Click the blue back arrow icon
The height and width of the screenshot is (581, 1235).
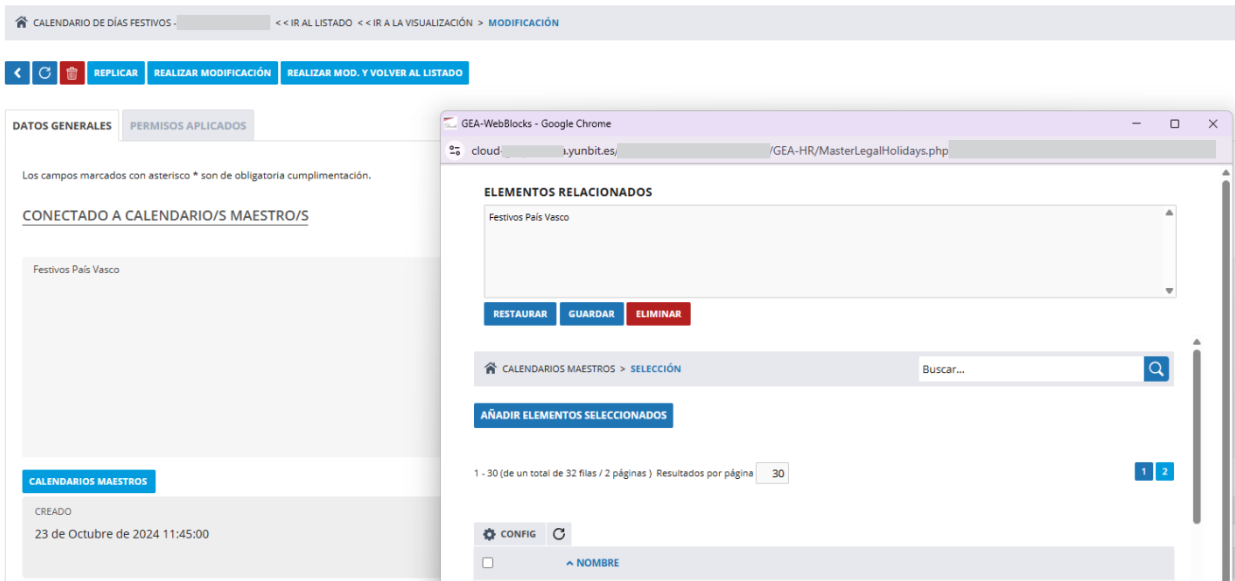[18, 73]
